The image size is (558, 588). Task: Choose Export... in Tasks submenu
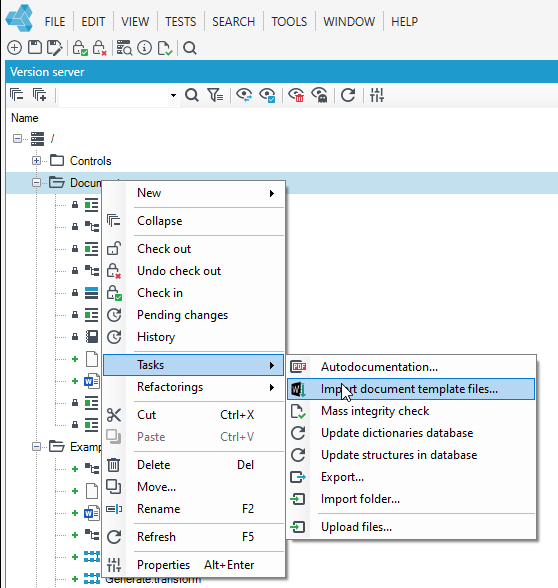click(x=411, y=477)
